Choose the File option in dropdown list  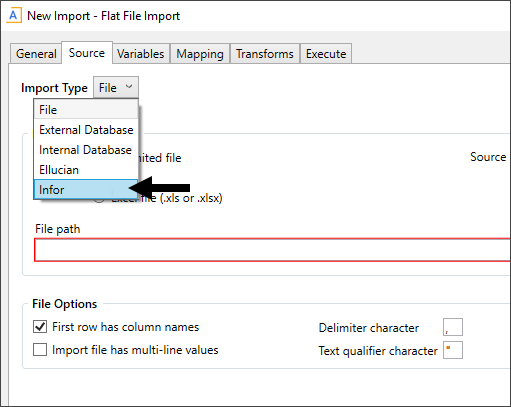pos(86,110)
